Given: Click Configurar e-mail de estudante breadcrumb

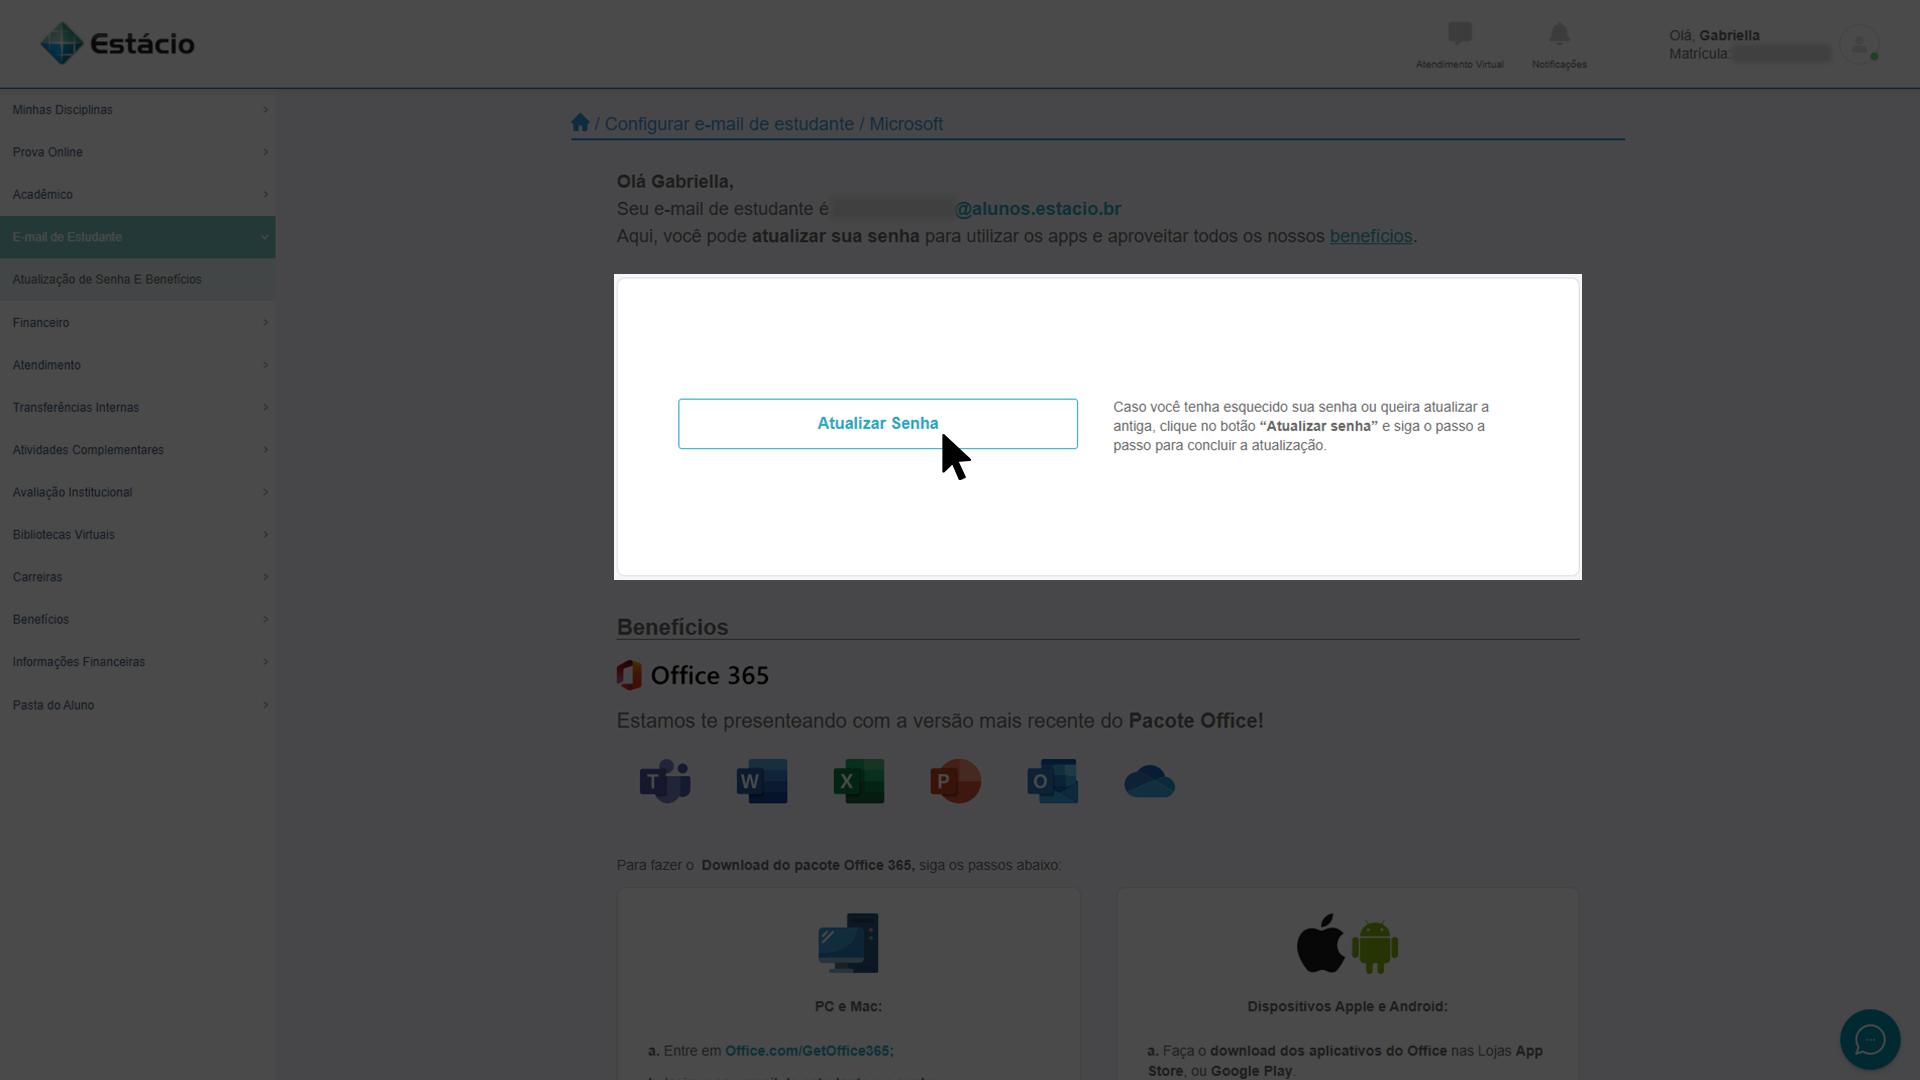Looking at the screenshot, I should pos(729,124).
